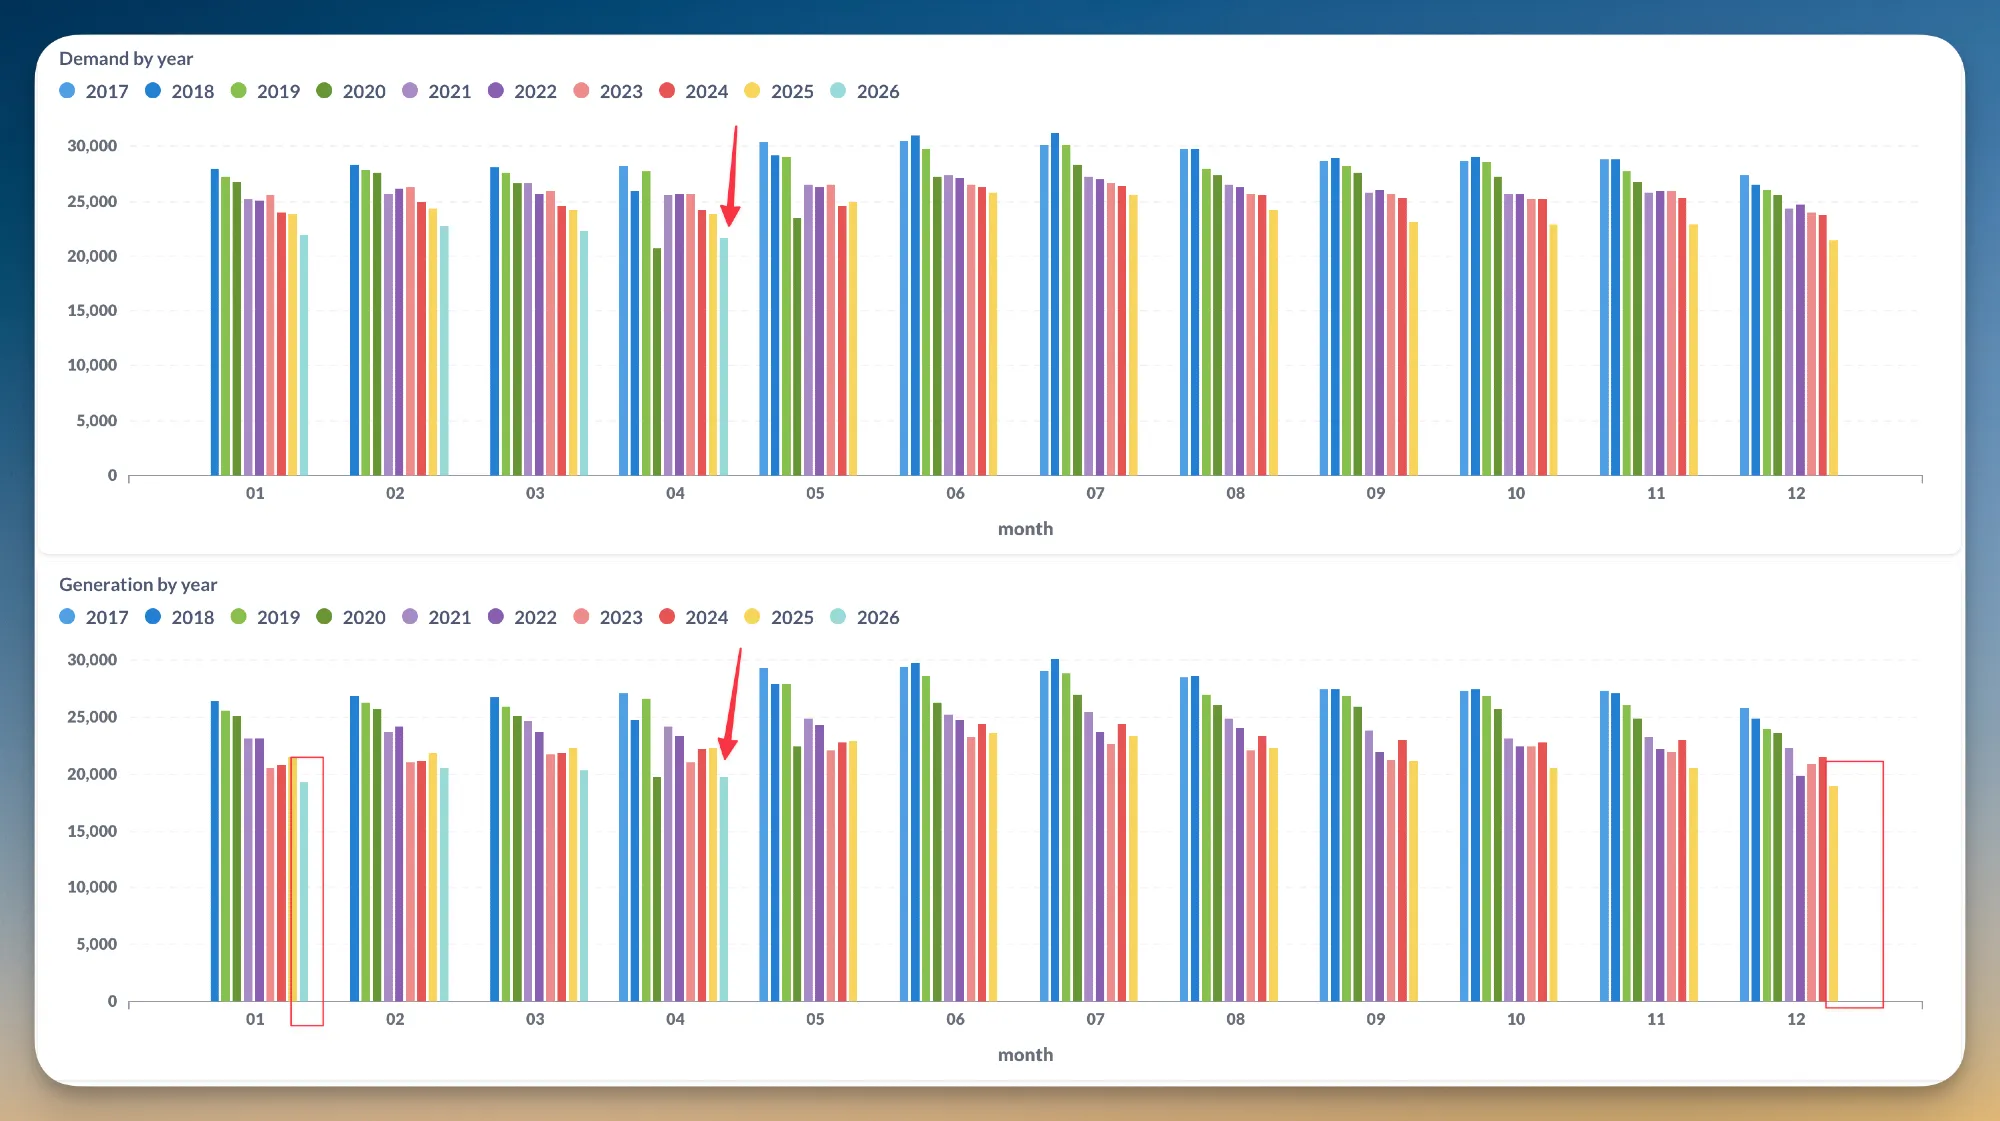
Task: Click the month axis title under Demand chart
Action: click(x=1025, y=529)
